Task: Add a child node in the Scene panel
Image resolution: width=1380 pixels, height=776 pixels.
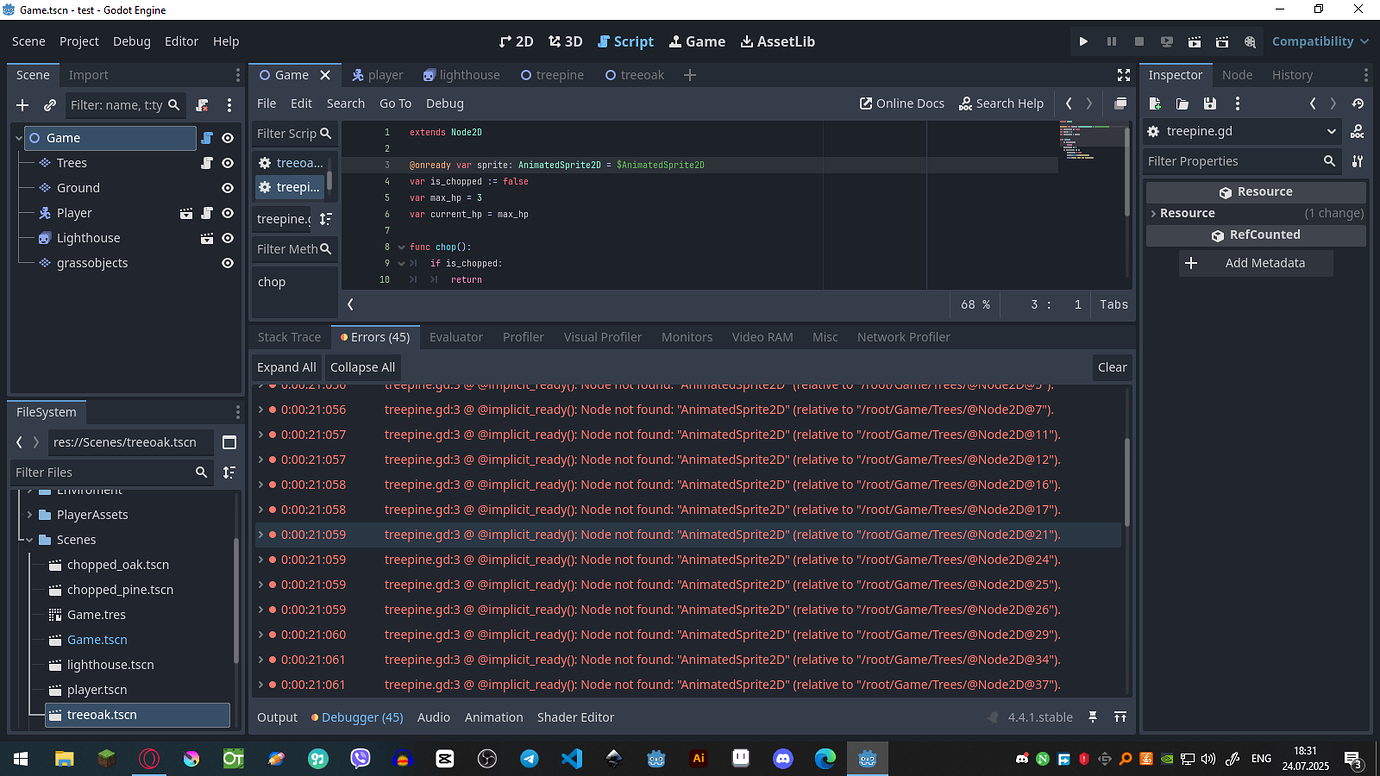Action: tap(21, 105)
